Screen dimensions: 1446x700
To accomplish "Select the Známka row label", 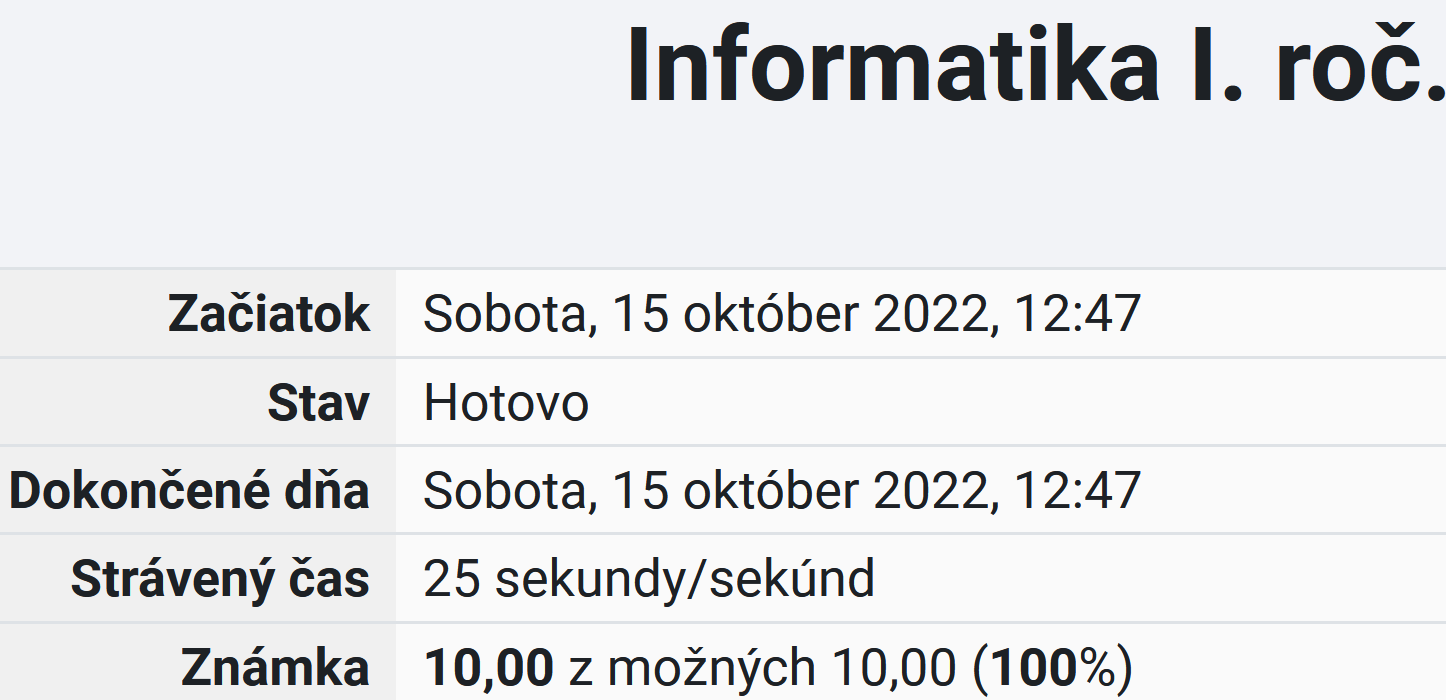I will coord(275,667).
